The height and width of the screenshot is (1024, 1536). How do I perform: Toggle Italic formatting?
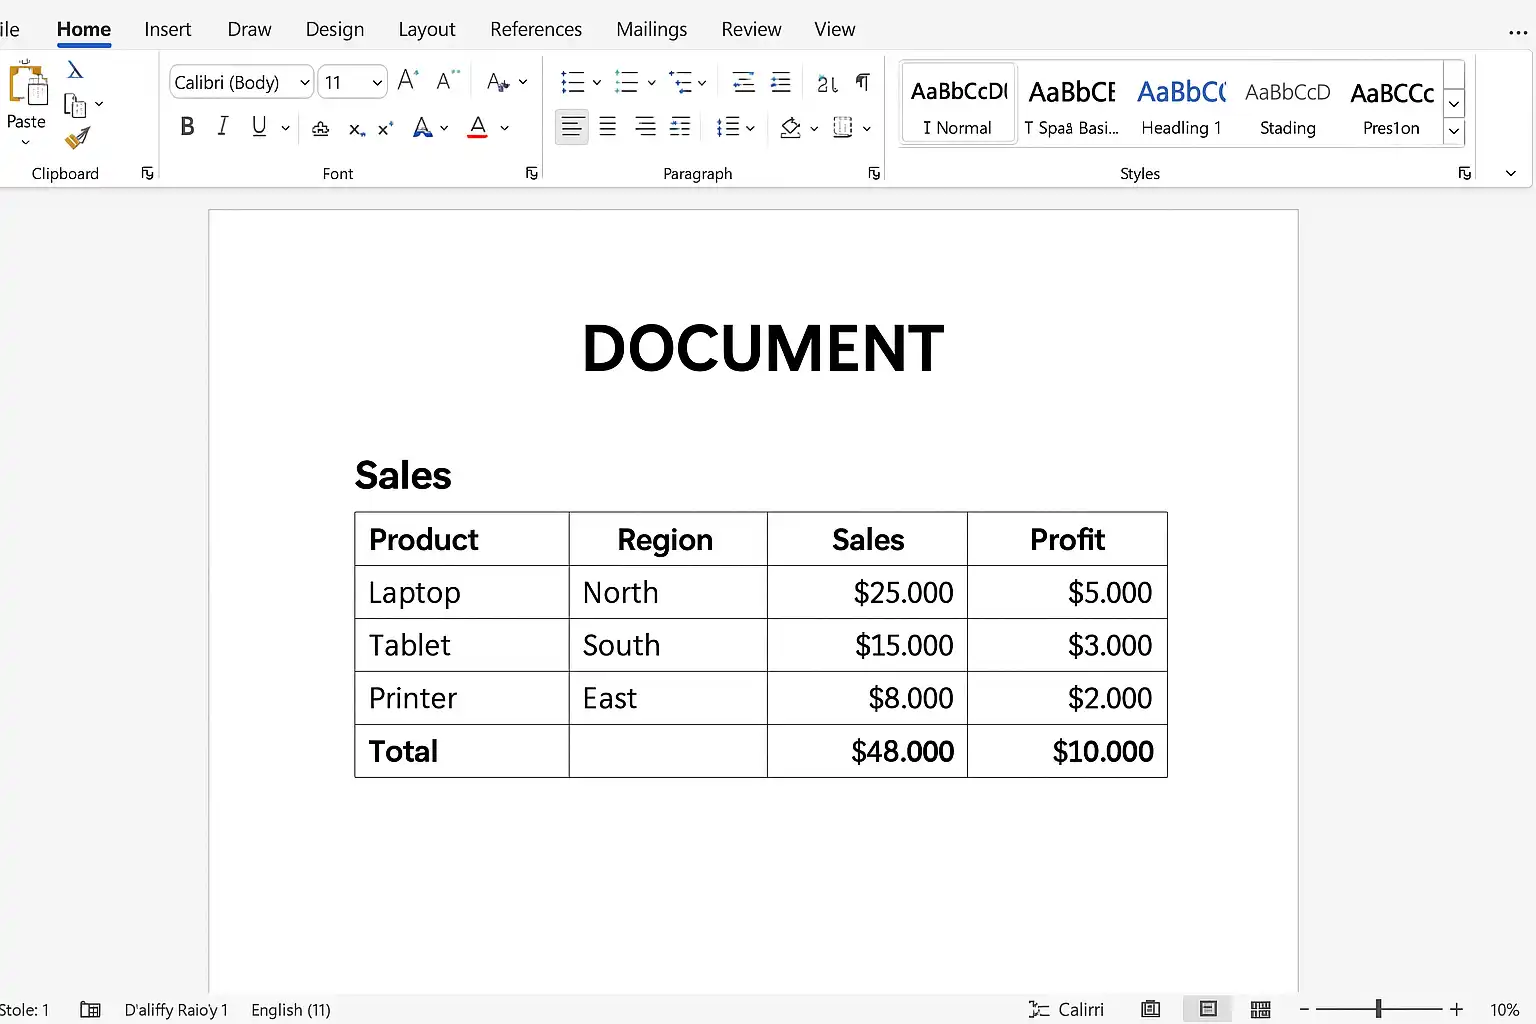pyautogui.click(x=223, y=126)
